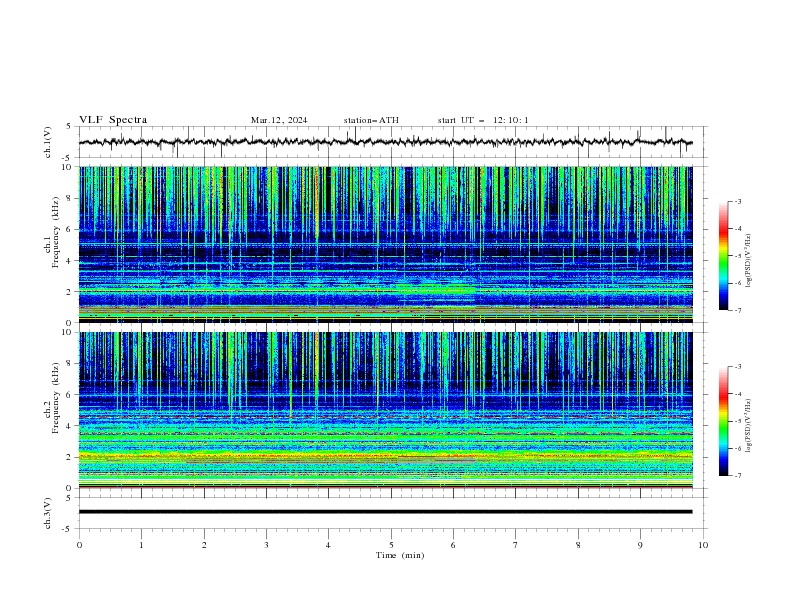
Task: Click time axis tick label "7"
Action: pyautogui.click(x=516, y=545)
